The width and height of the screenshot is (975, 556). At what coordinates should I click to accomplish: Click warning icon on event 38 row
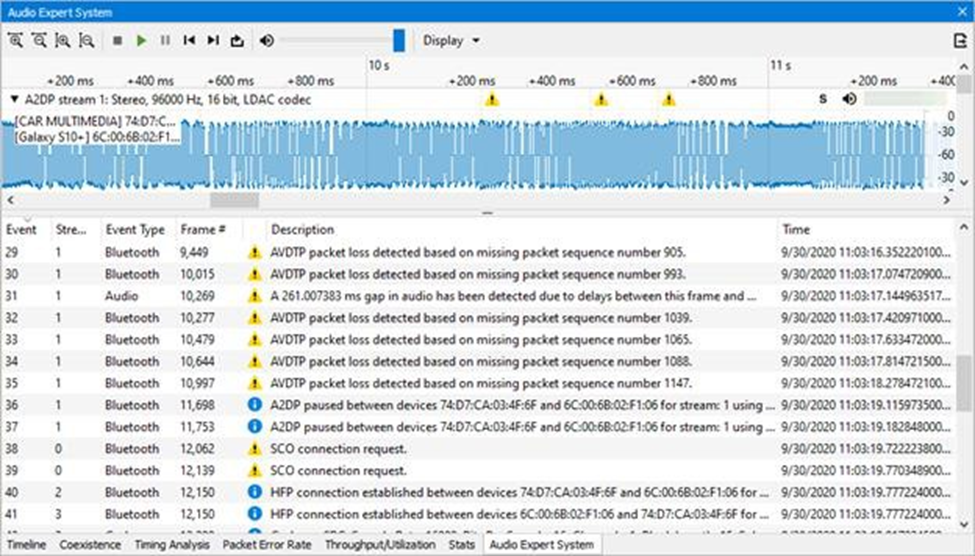coord(254,448)
